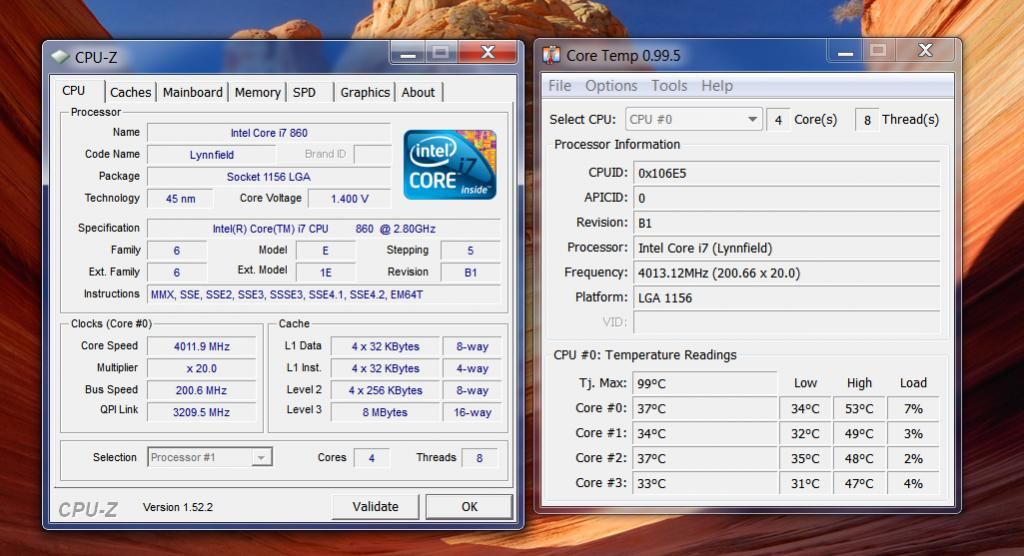Click the Core(s) count box in Core Temp
The image size is (1024, 556).
[x=778, y=120]
